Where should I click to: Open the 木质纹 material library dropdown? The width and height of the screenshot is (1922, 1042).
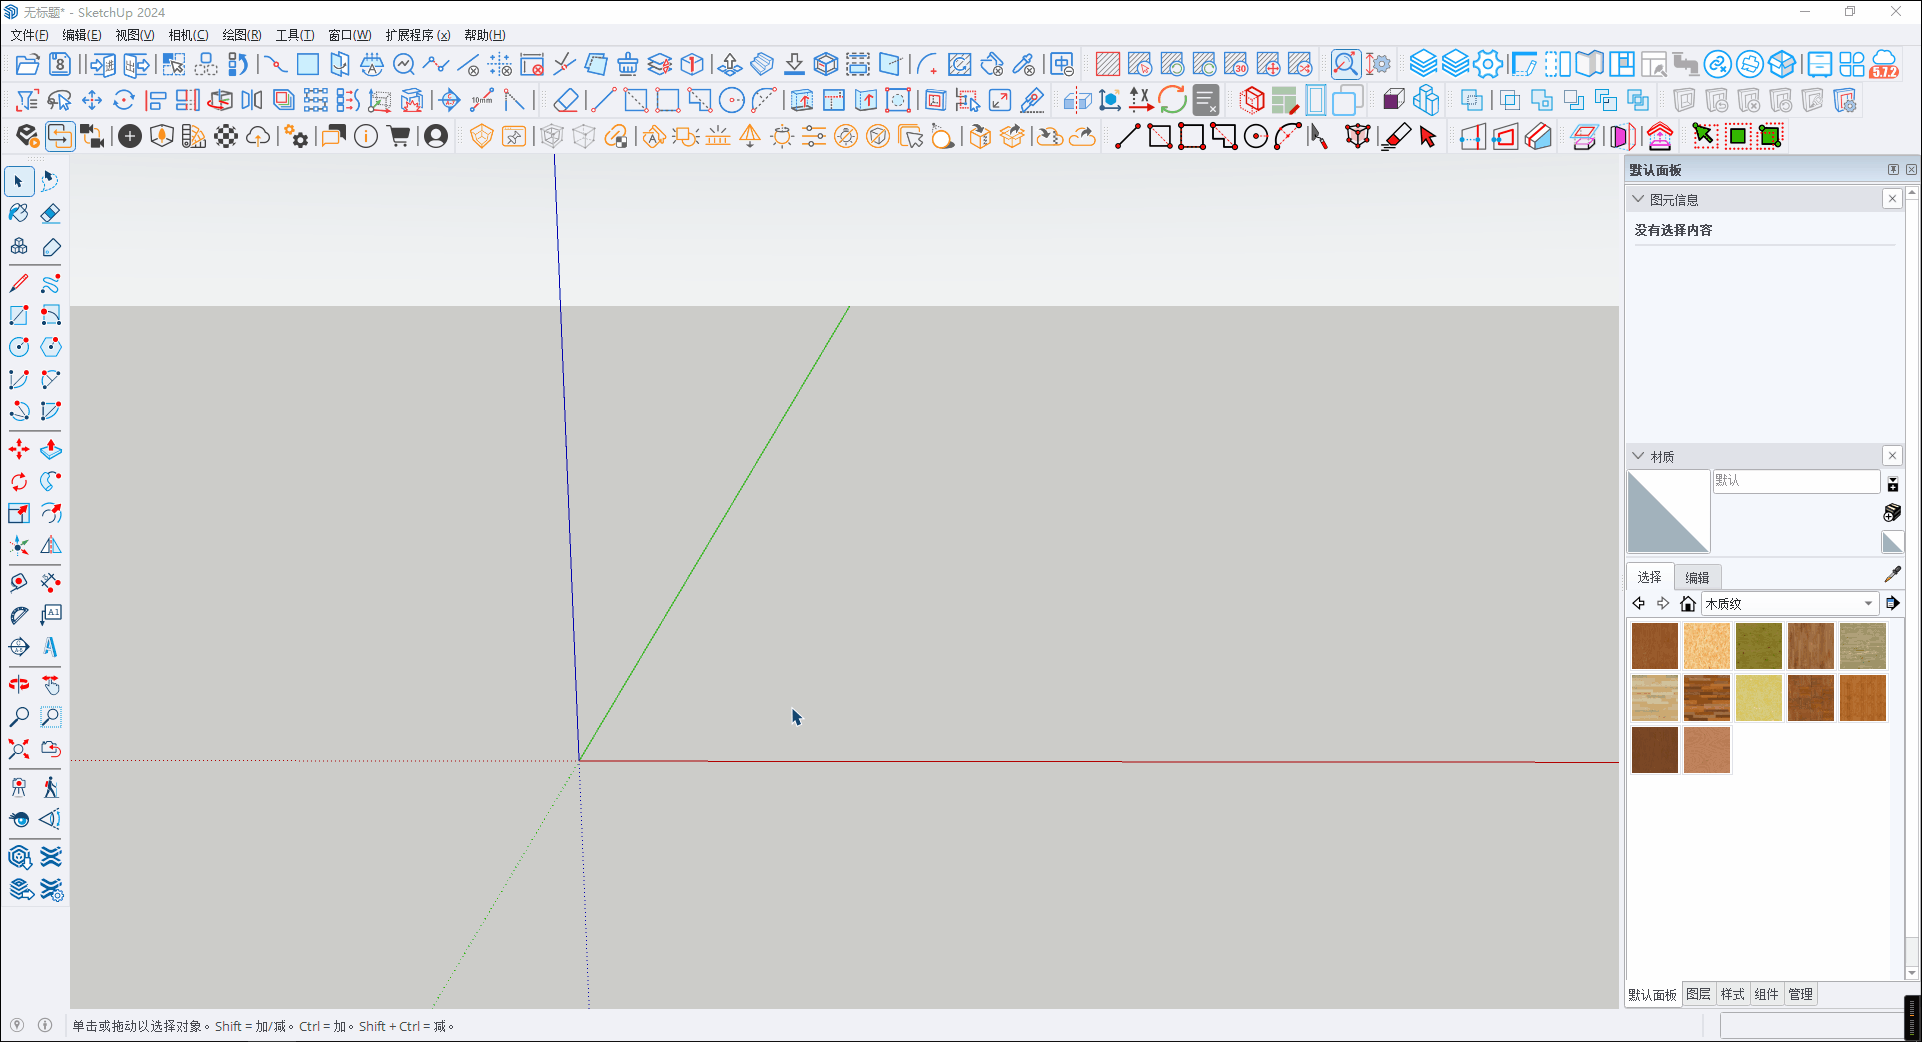click(1790, 603)
